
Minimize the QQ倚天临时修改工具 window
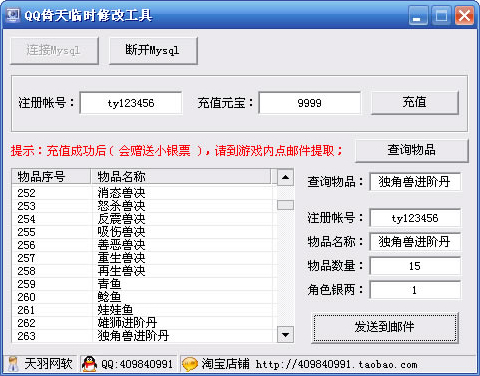(x=418, y=16)
